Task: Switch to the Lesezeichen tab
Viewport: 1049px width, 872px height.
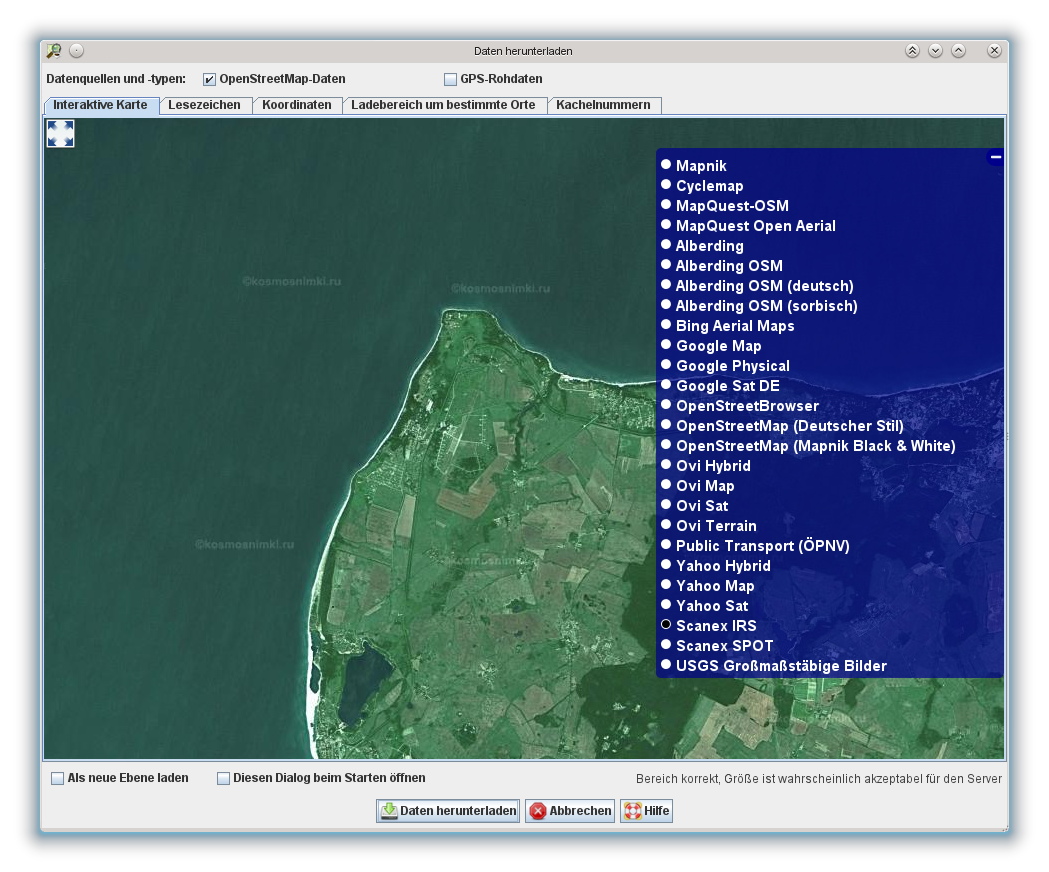Action: (x=204, y=105)
